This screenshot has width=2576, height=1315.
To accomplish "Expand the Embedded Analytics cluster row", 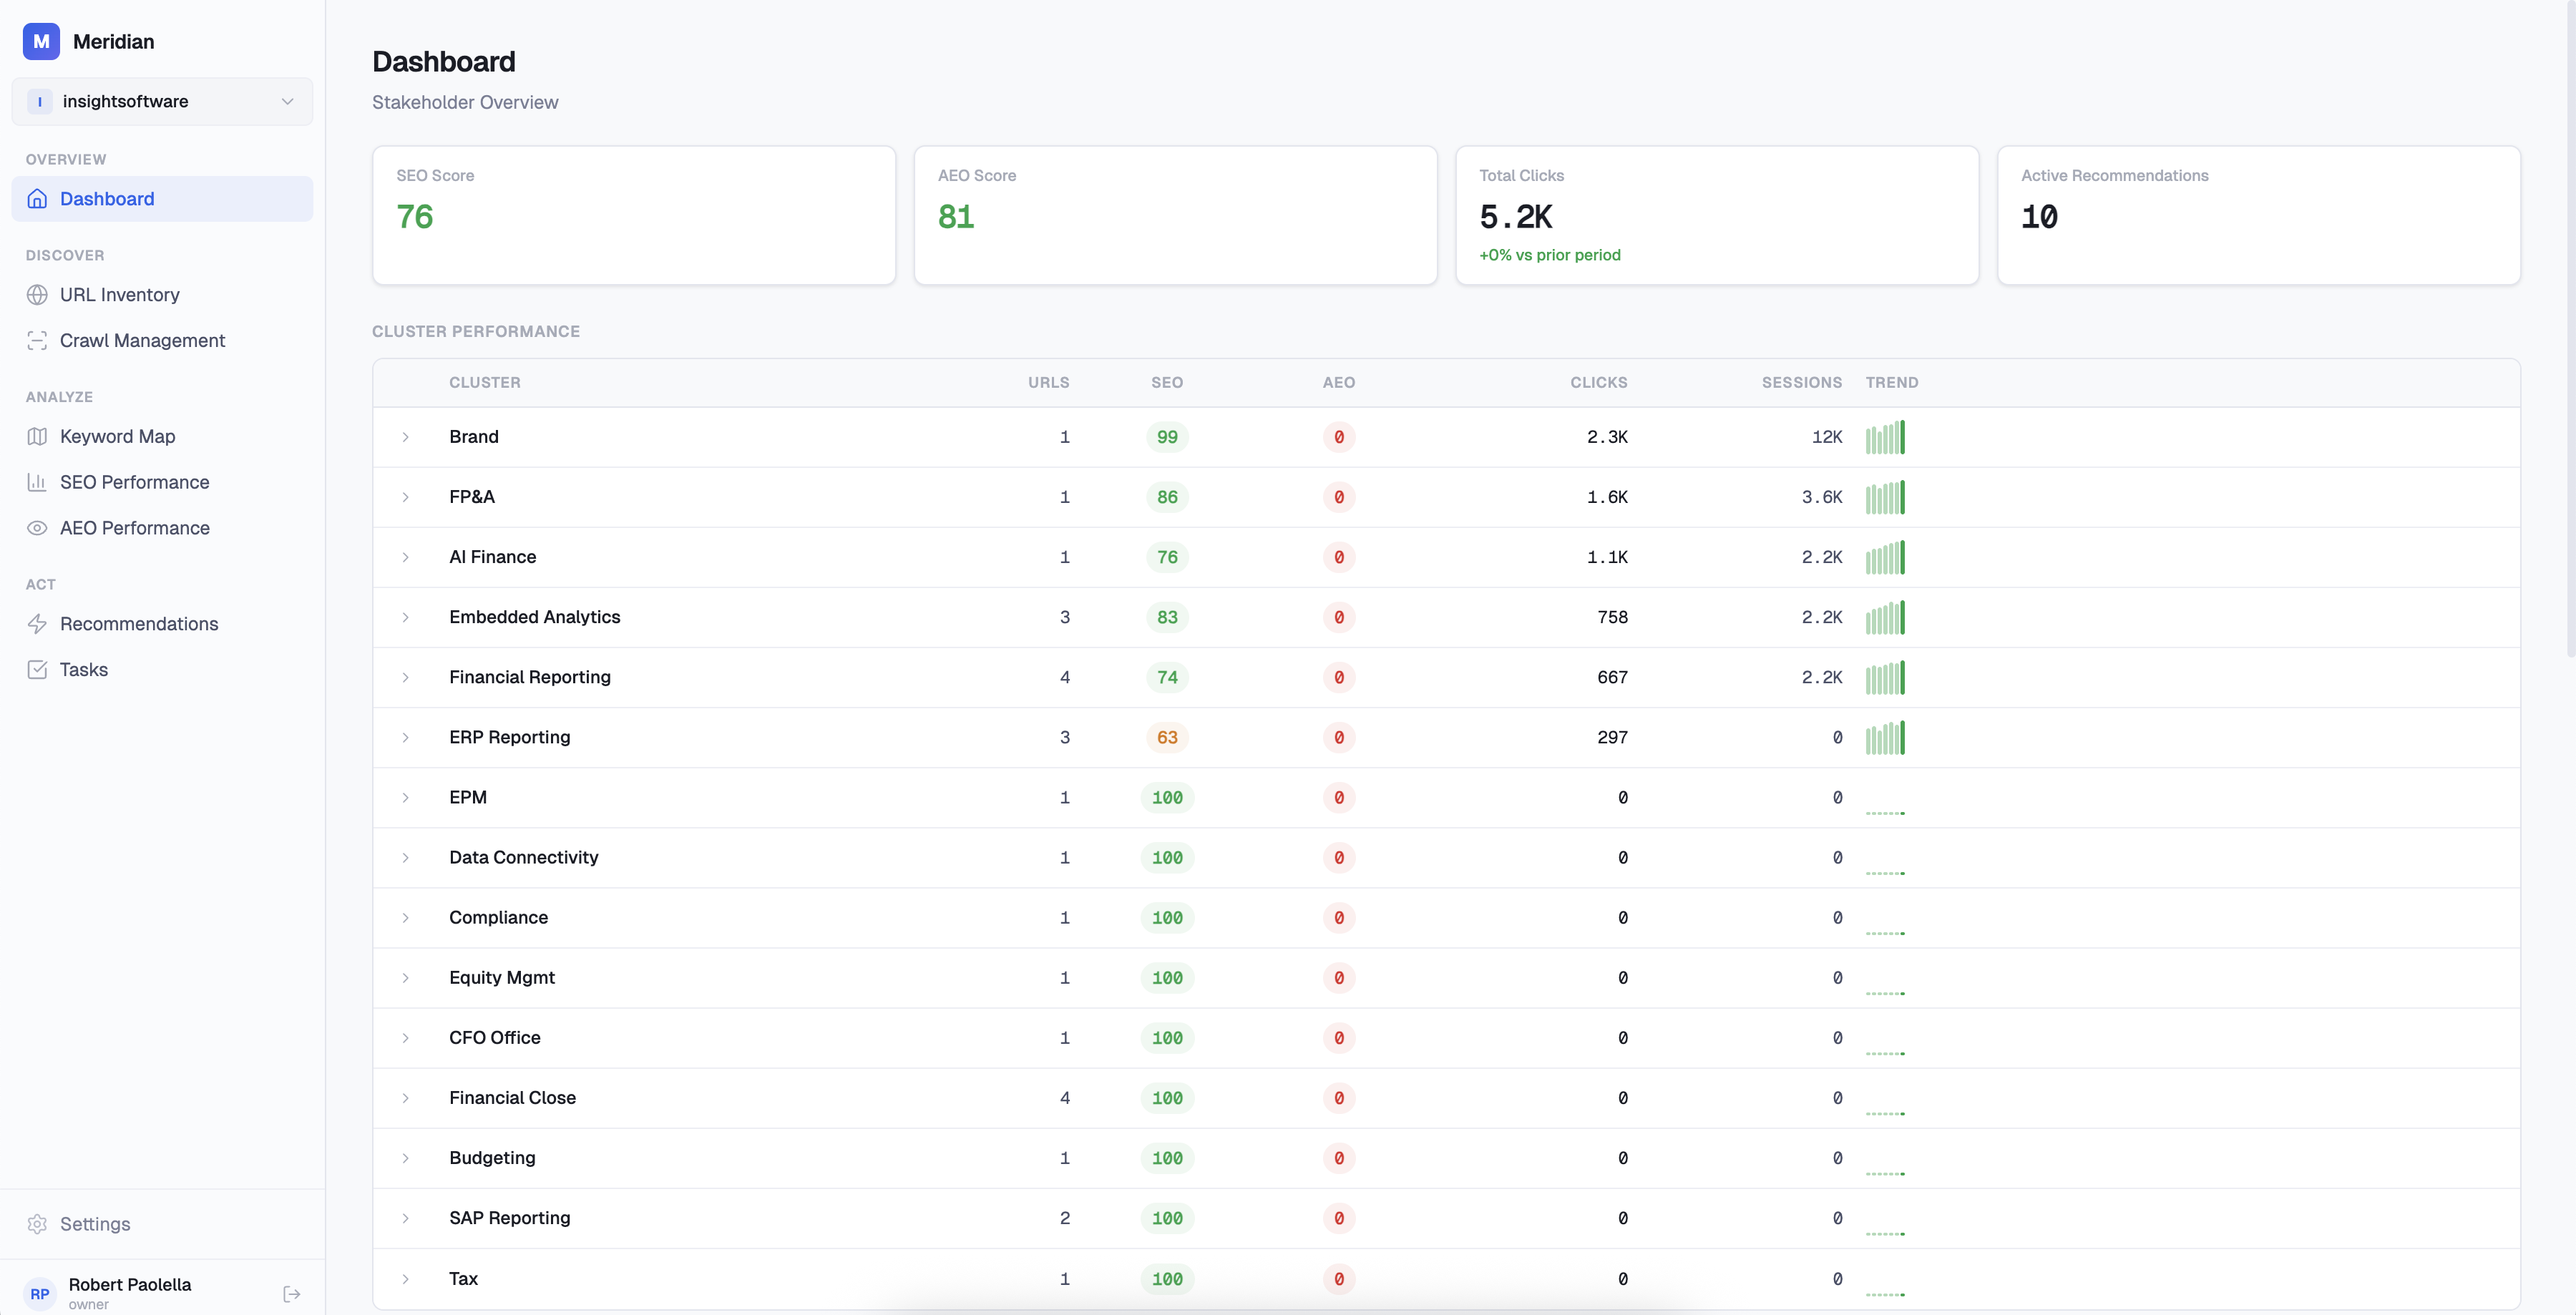I will [406, 617].
